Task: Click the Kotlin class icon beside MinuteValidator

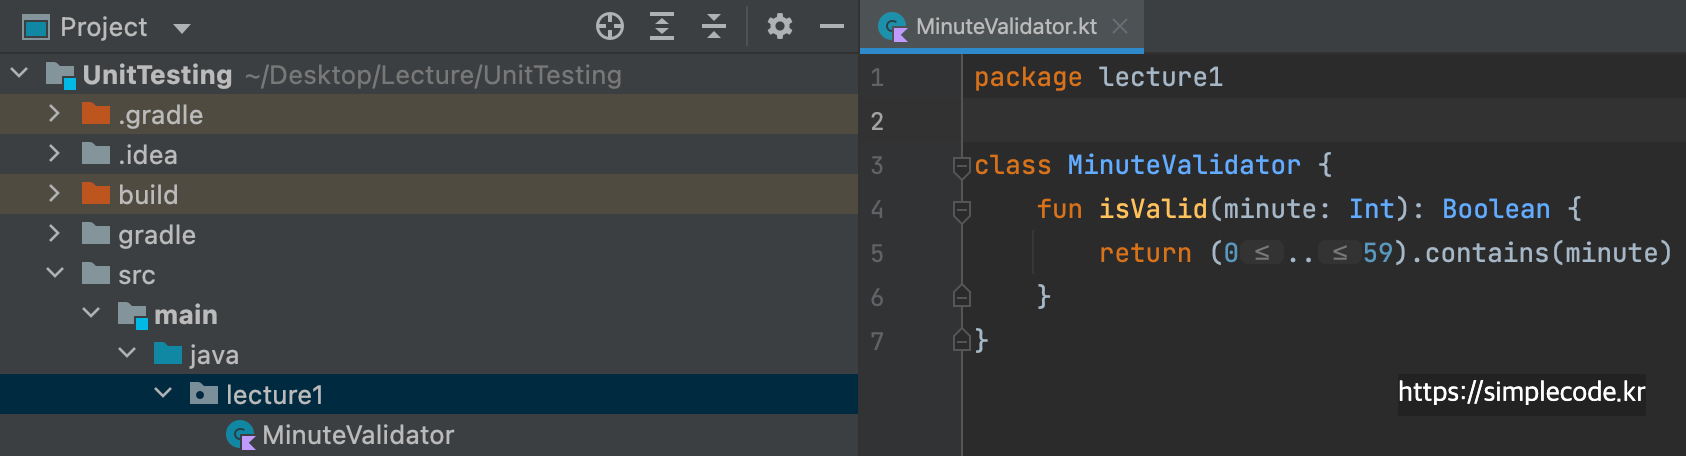Action: (x=241, y=435)
